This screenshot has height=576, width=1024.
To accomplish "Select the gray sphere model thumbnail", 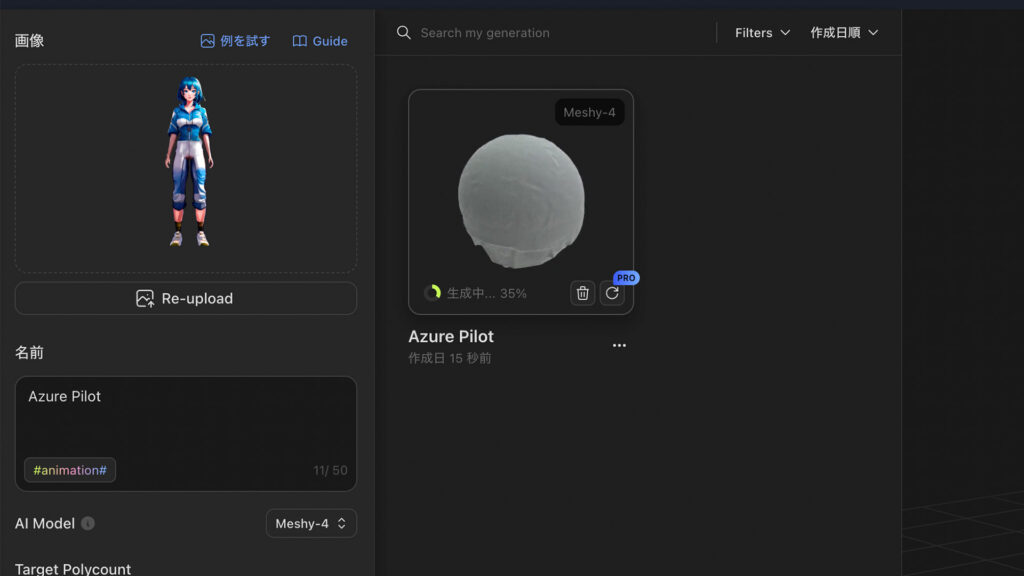I will [520, 200].
